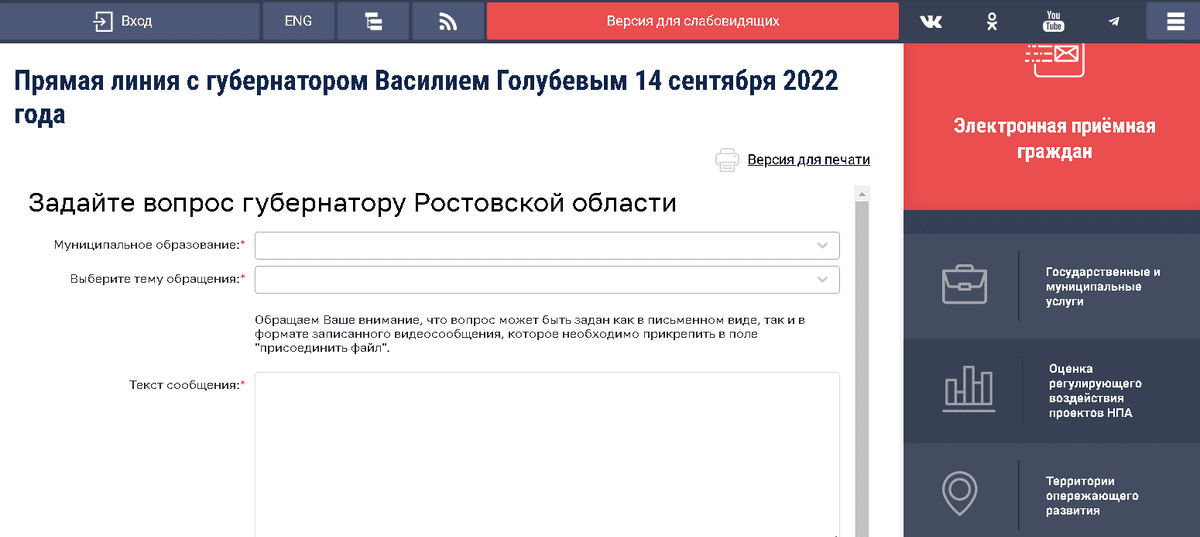
Task: Open the Версия для печати link
Action: (x=808, y=160)
